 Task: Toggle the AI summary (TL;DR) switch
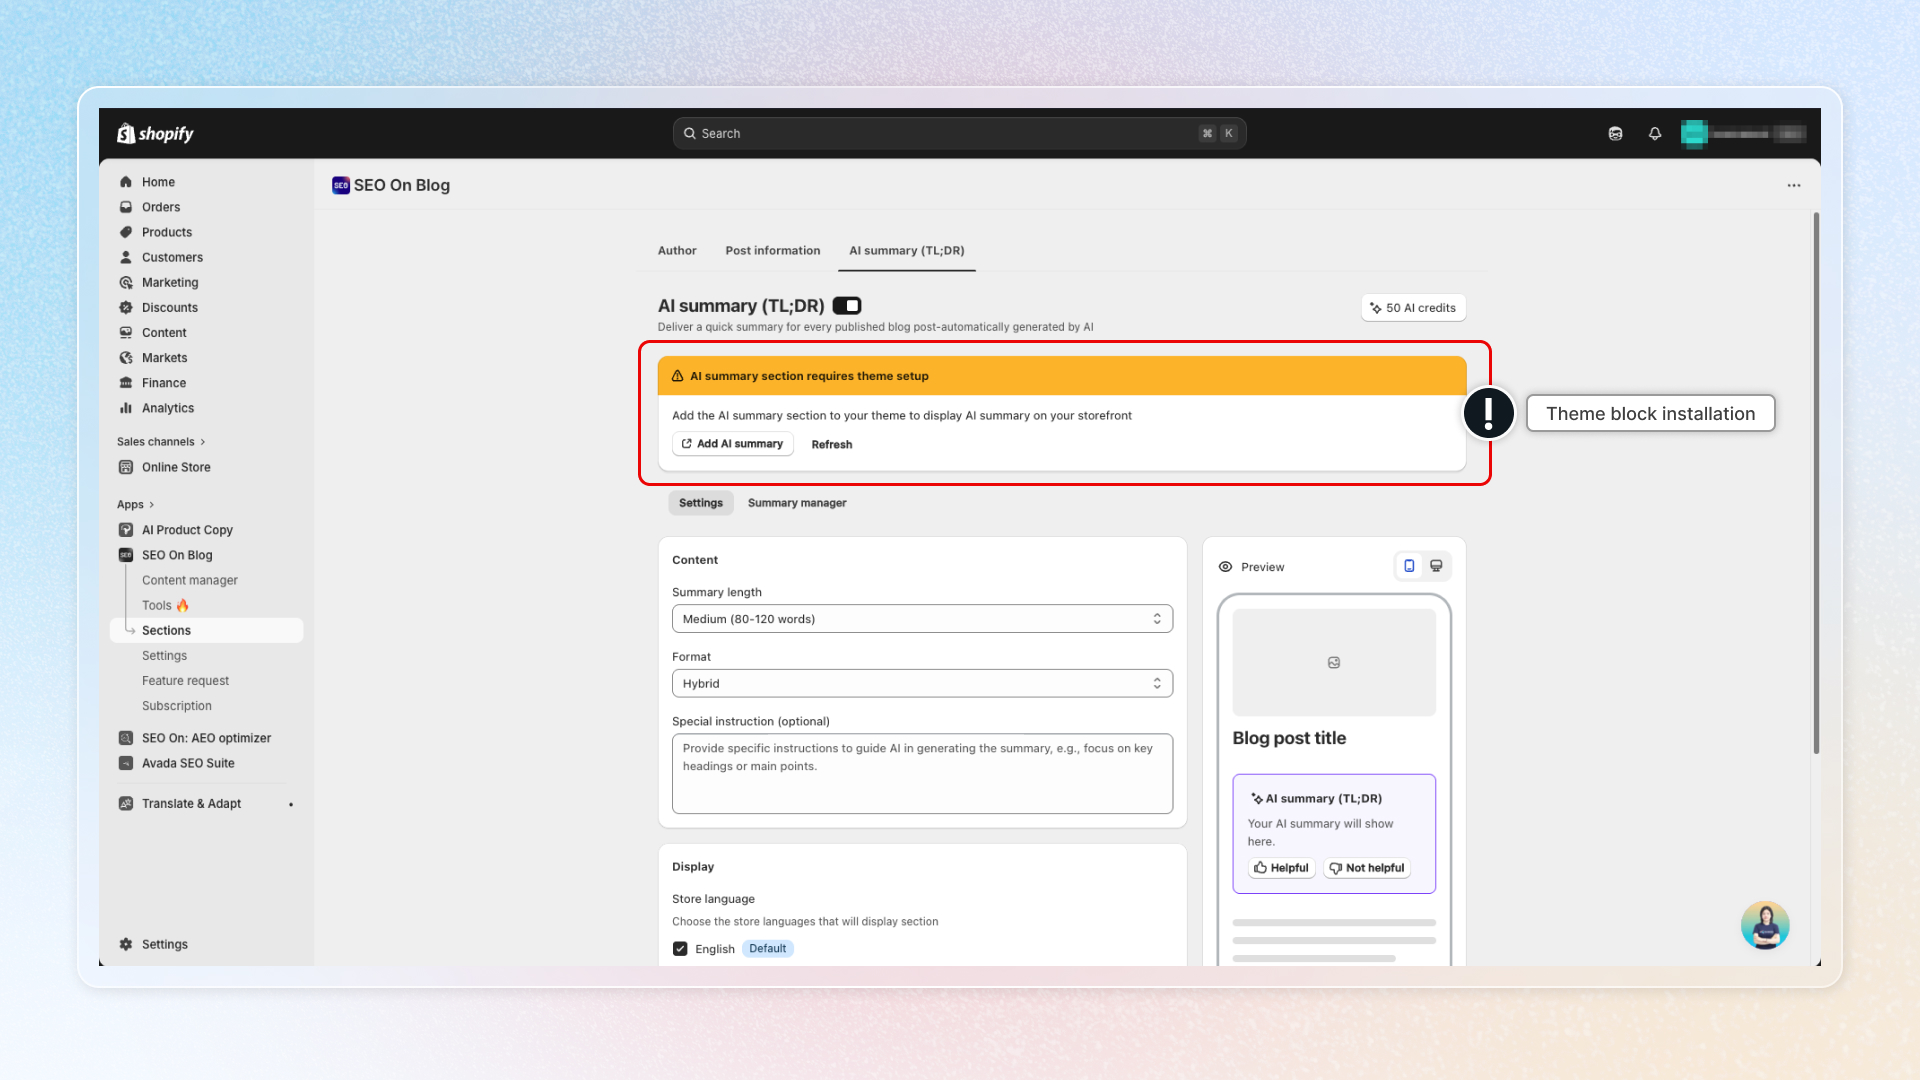[847, 306]
